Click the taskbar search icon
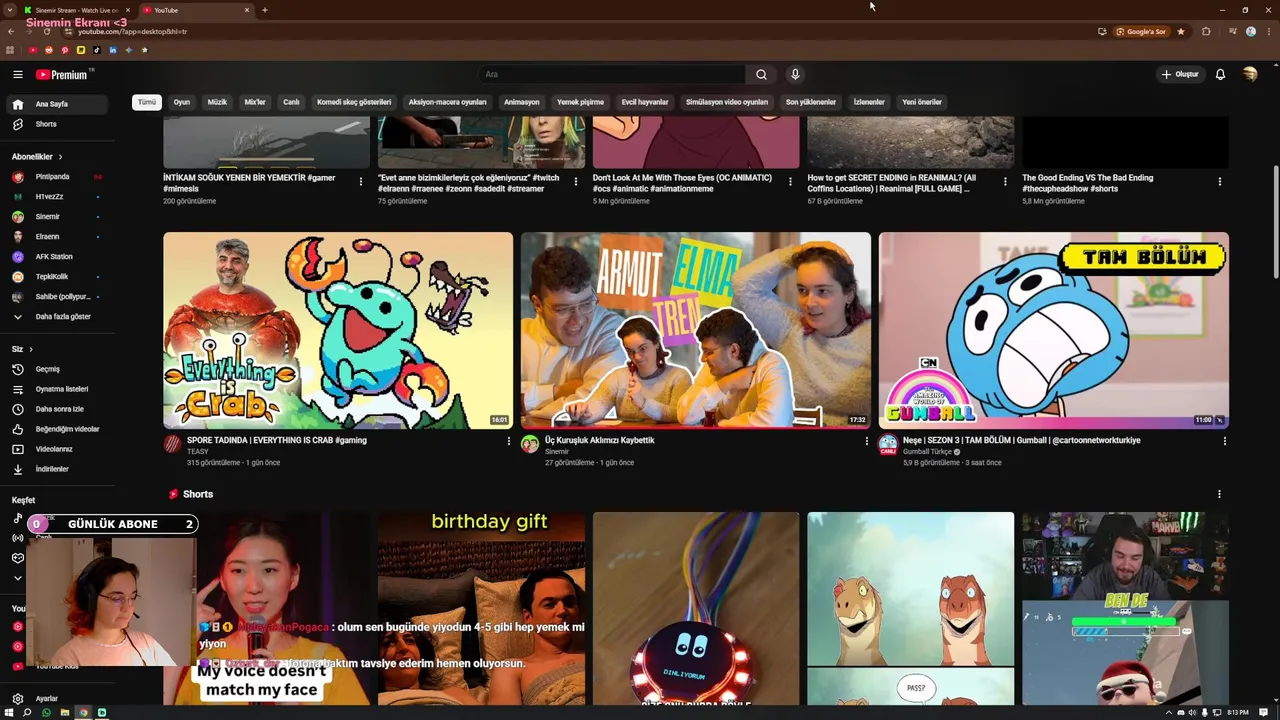Viewport: 1280px width, 720px height. pos(27,712)
